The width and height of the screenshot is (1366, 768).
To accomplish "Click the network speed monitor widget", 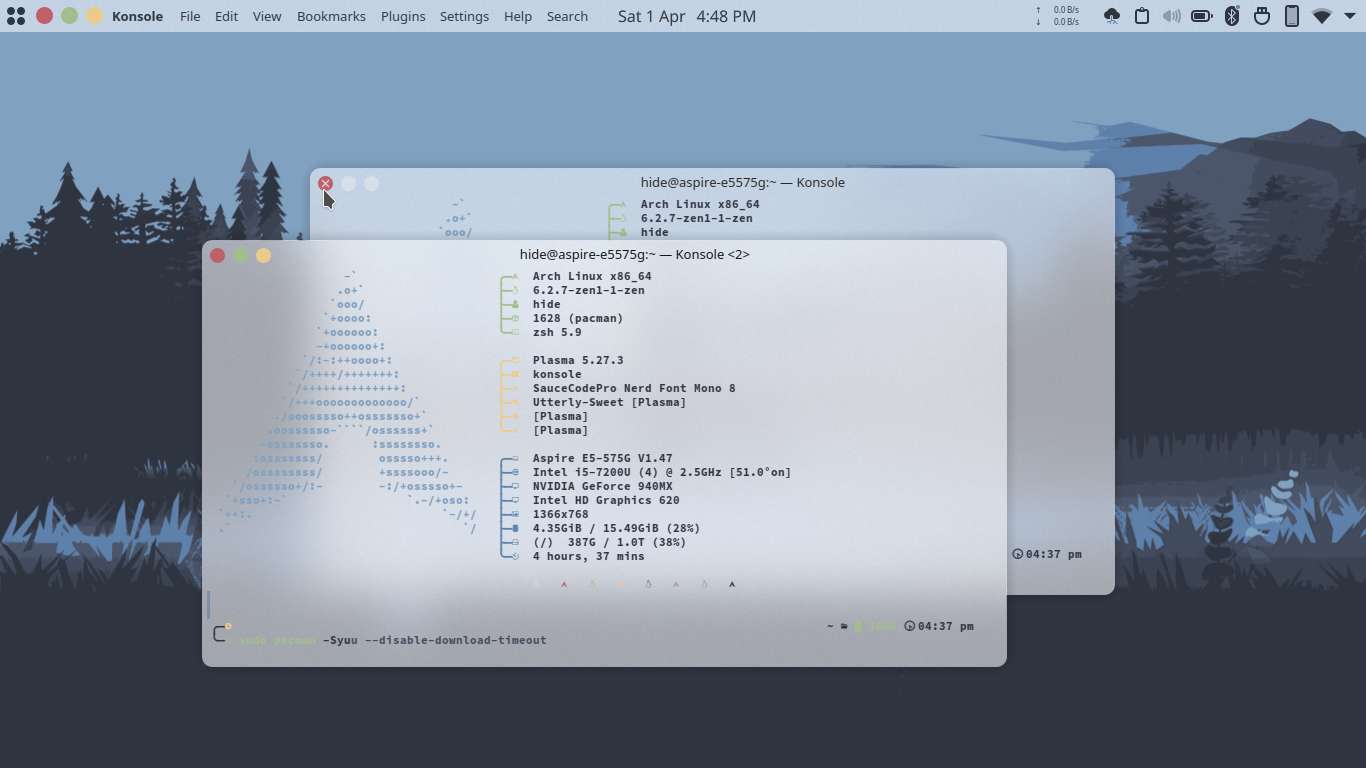I will tap(1057, 16).
